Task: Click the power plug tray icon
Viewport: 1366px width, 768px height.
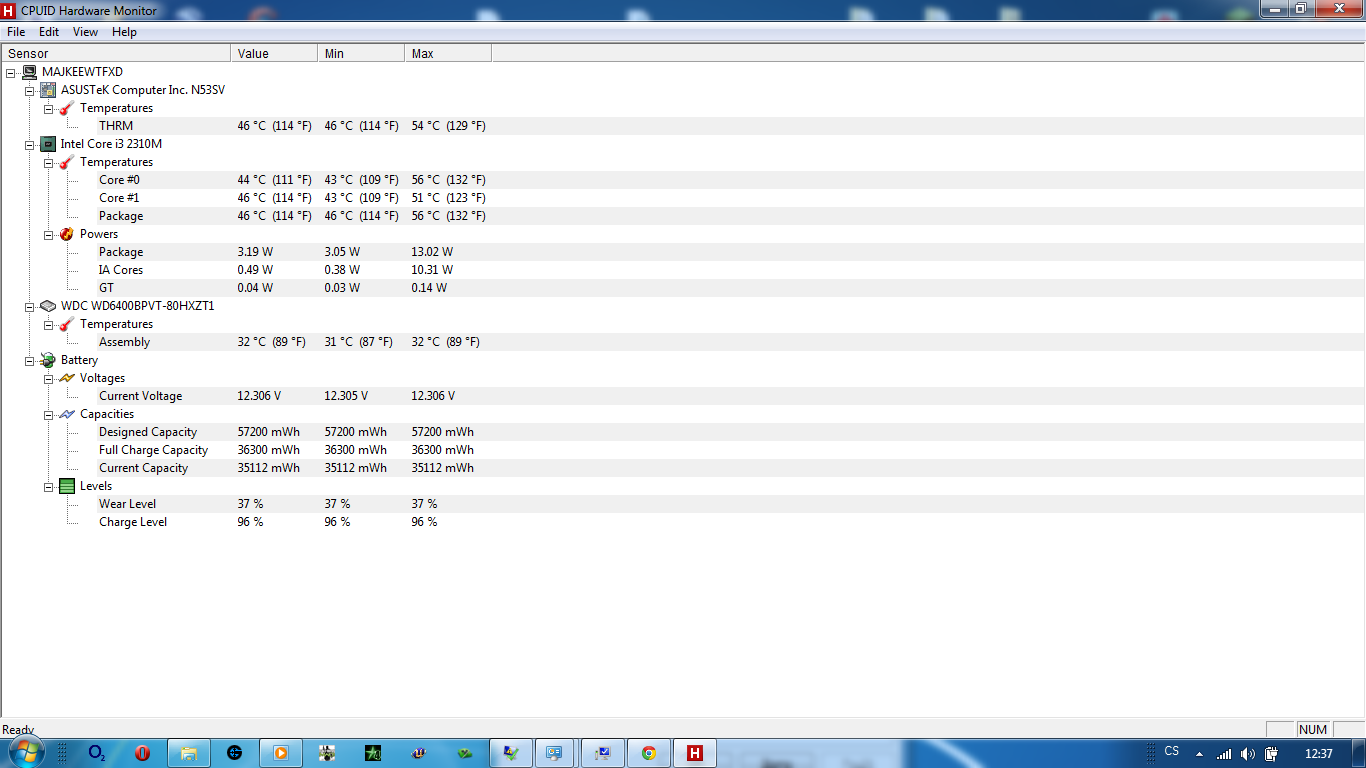Action: [x=1271, y=753]
